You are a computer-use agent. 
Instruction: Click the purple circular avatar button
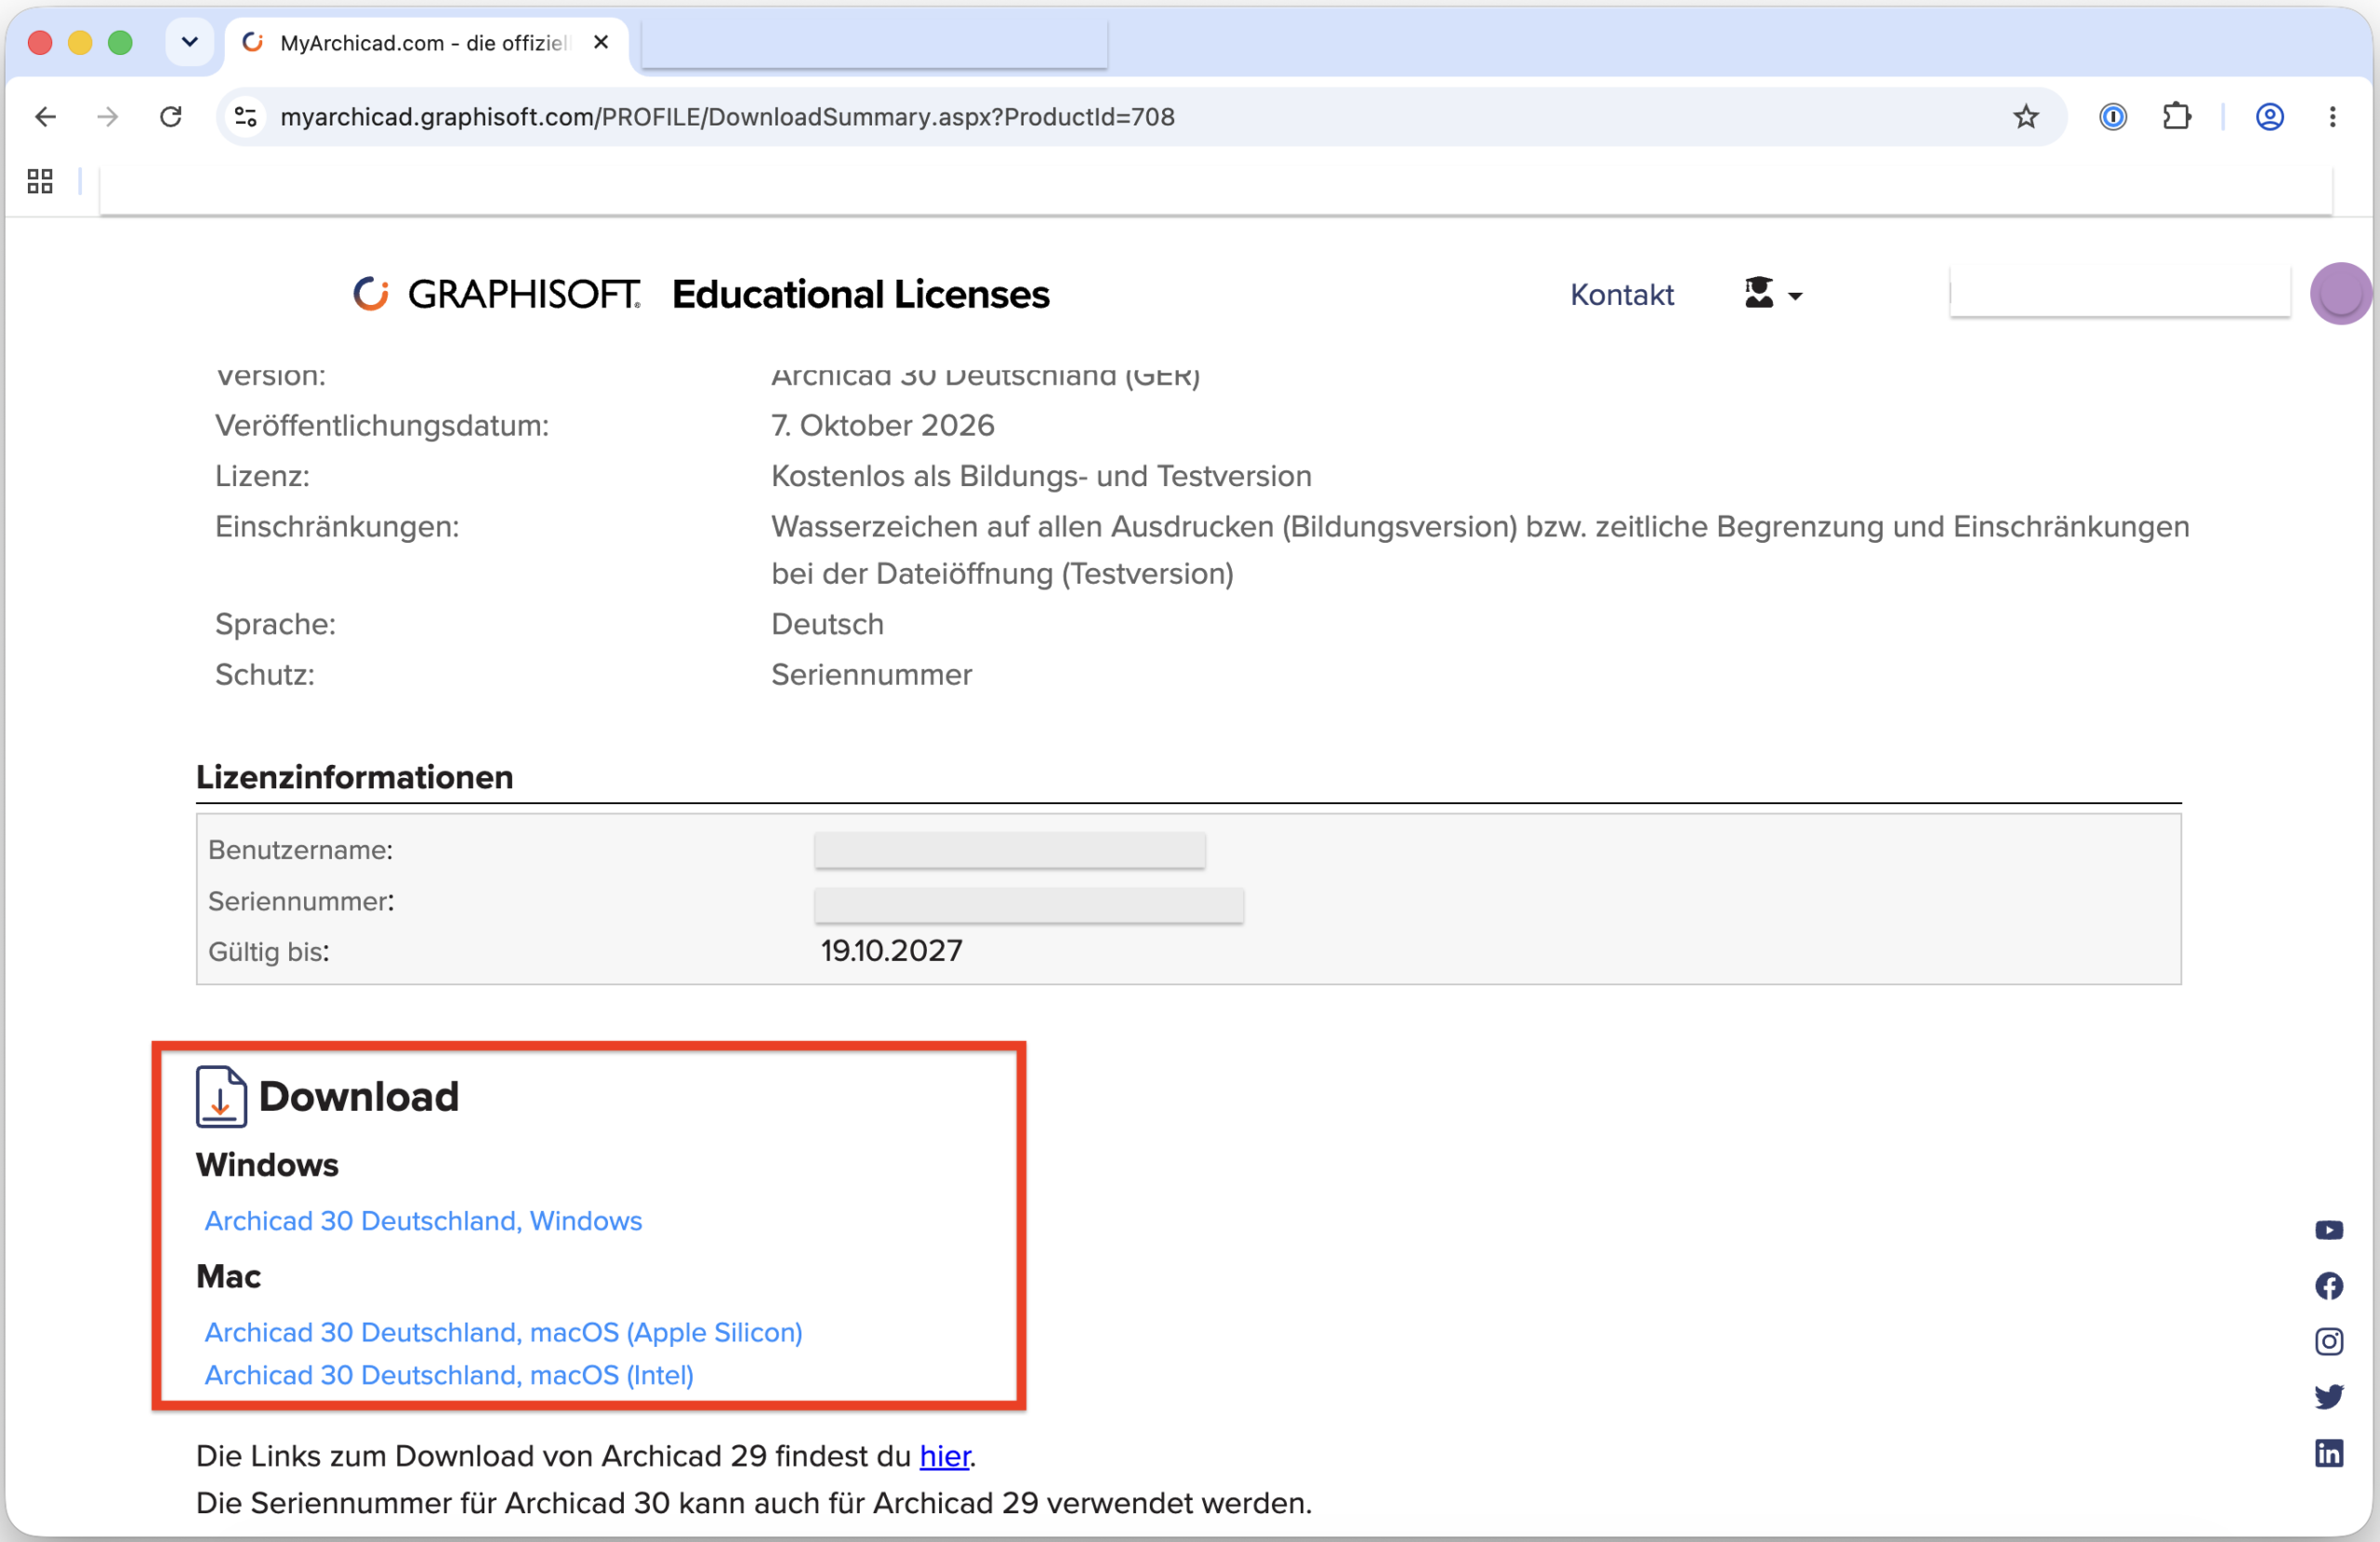point(2339,294)
